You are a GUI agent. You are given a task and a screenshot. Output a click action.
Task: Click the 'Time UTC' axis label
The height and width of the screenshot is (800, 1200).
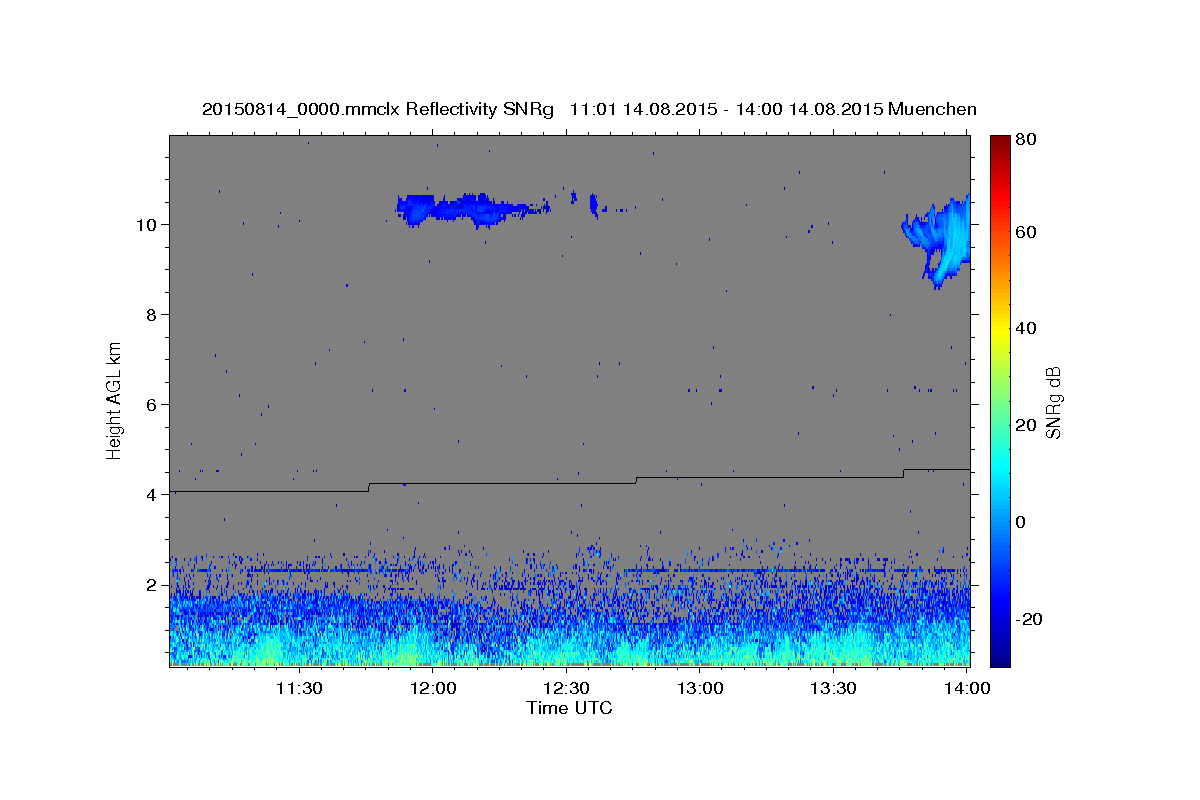click(569, 708)
